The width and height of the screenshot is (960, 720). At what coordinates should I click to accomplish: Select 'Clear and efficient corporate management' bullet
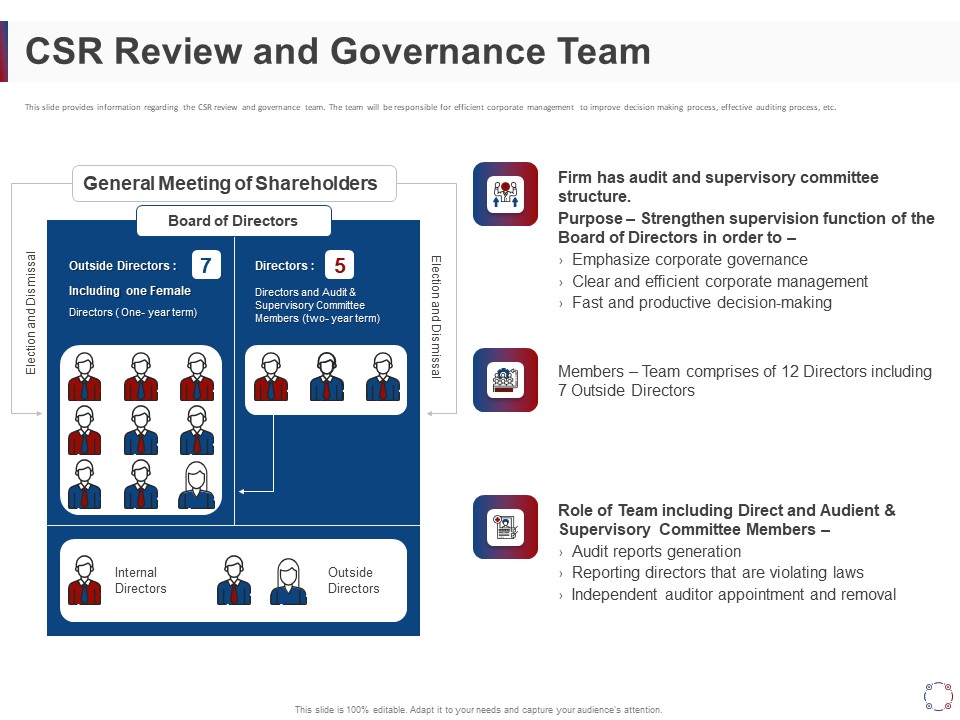[x=720, y=282]
